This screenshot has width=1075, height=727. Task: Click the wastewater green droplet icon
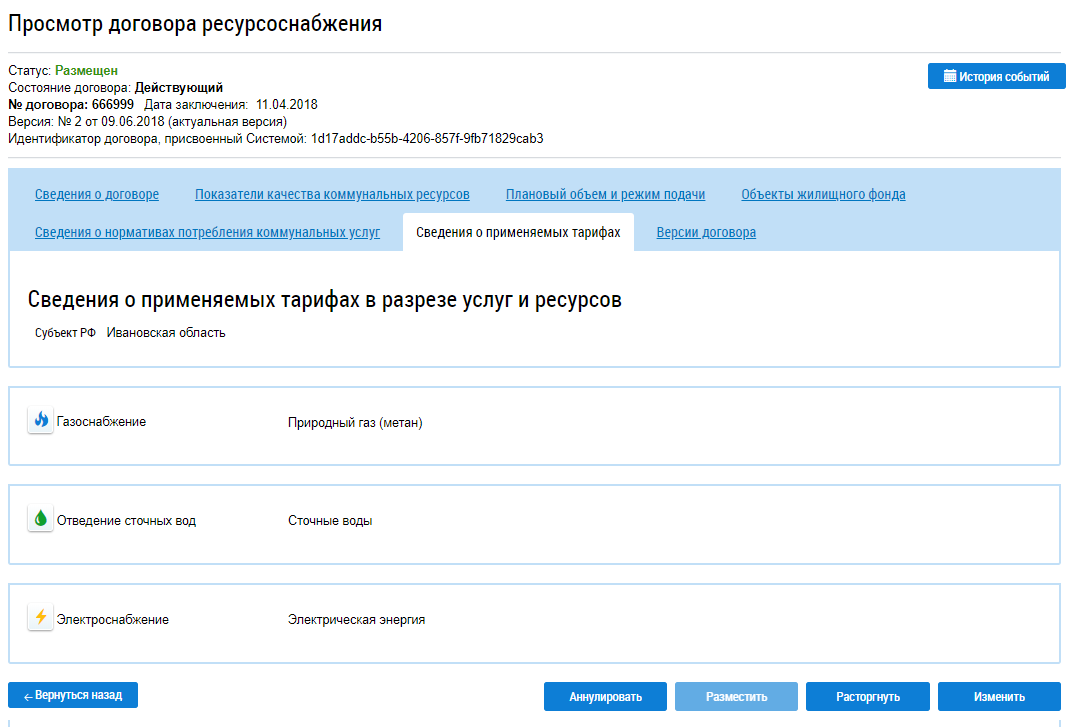point(40,519)
